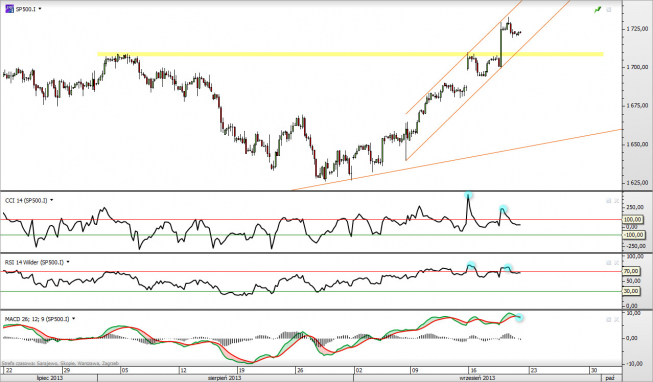Click the 1 625,00 price axis label
The height and width of the screenshot is (382, 653).
(637, 182)
